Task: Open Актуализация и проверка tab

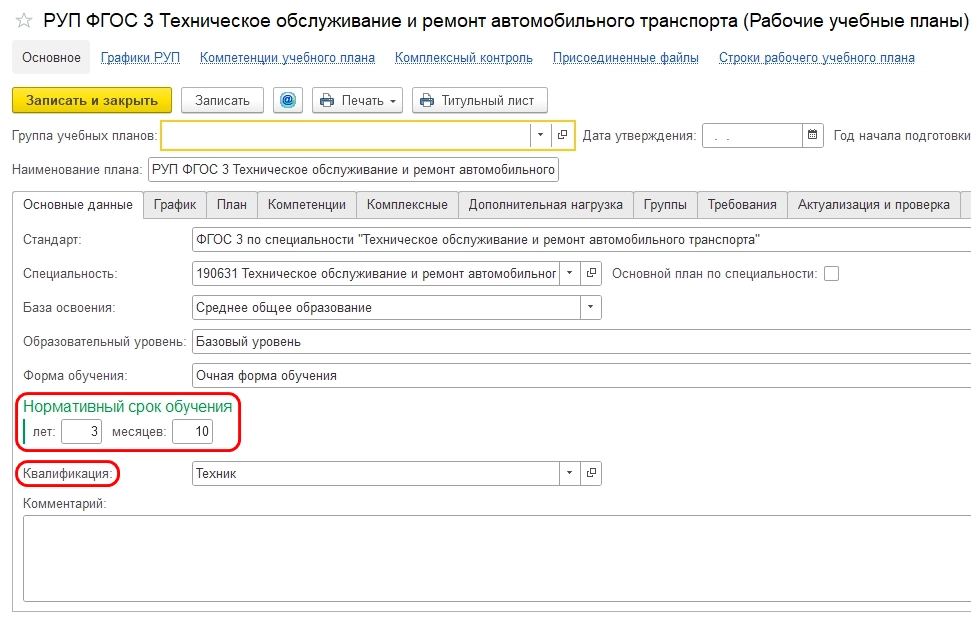Action: pyautogui.click(x=873, y=205)
